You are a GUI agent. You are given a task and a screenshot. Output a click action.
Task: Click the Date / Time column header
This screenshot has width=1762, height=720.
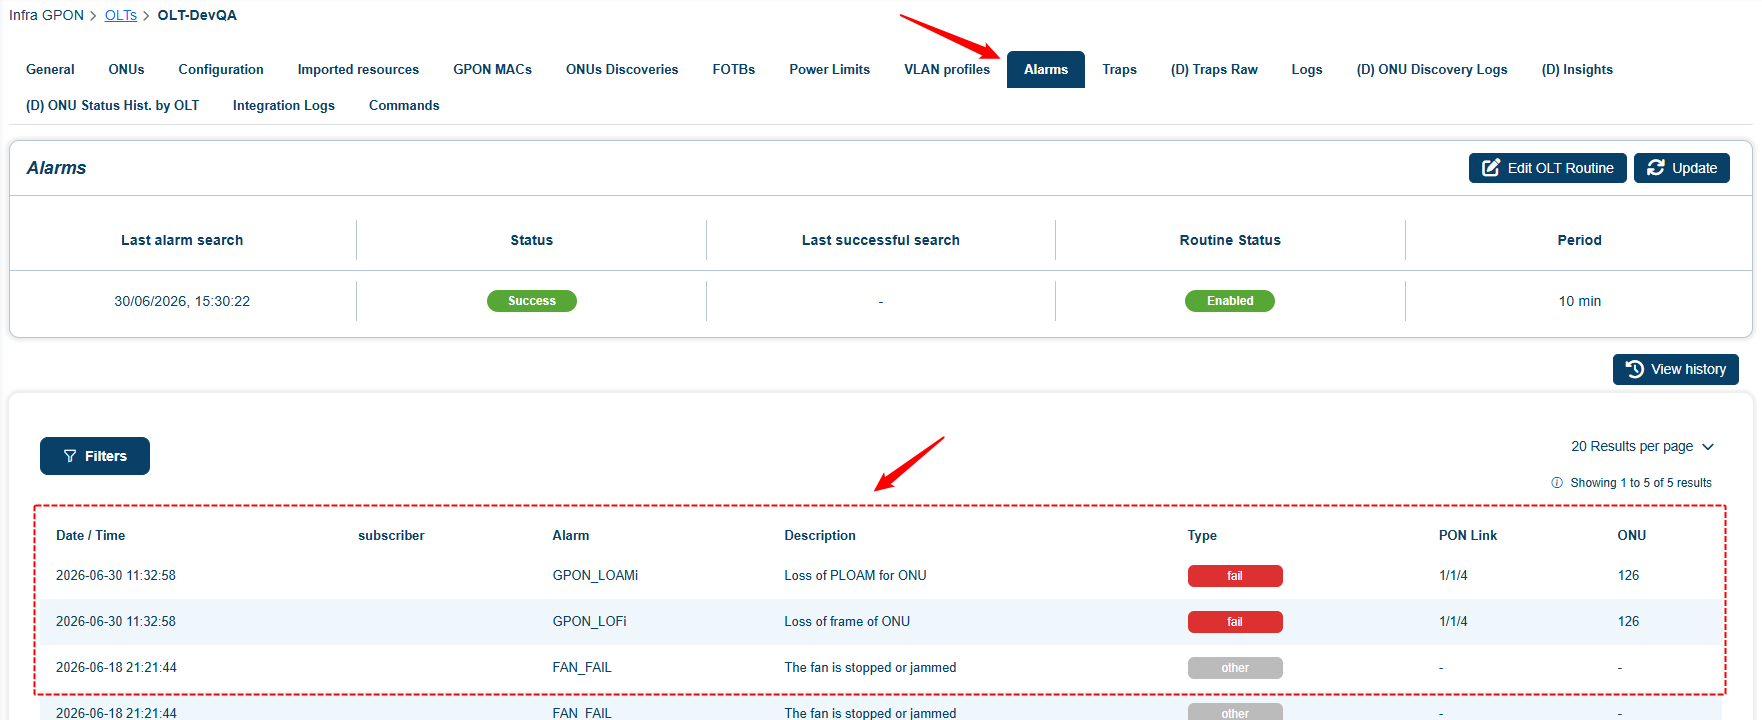[x=91, y=535]
